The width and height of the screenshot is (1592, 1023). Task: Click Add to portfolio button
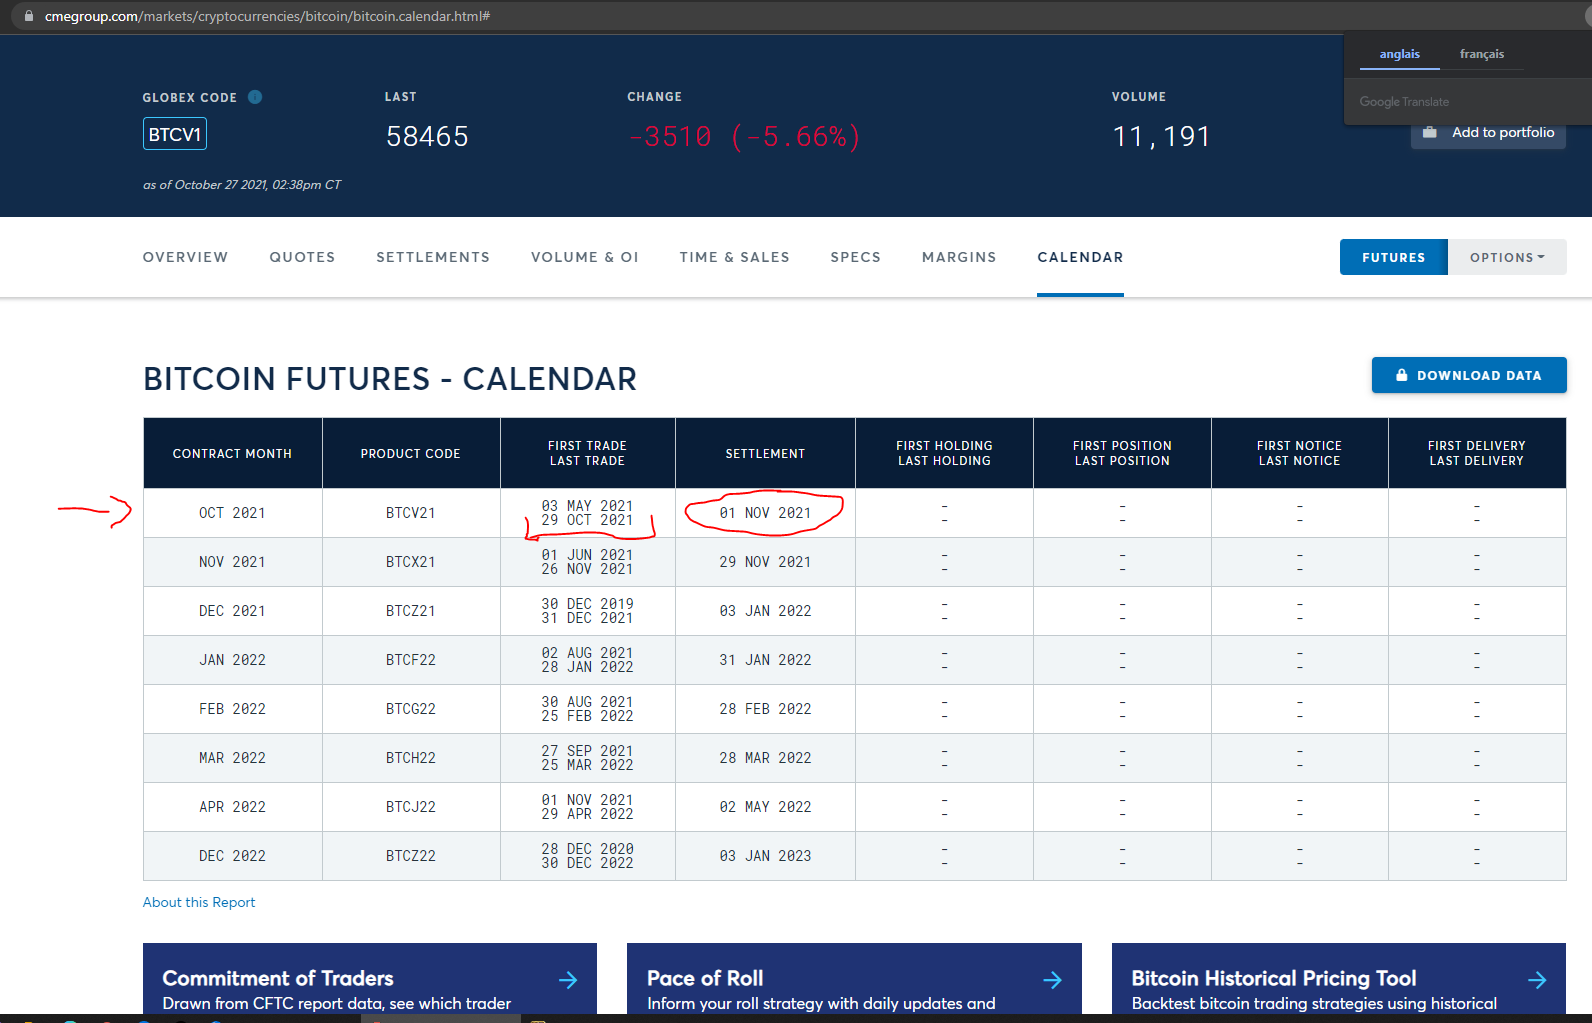click(x=1488, y=132)
